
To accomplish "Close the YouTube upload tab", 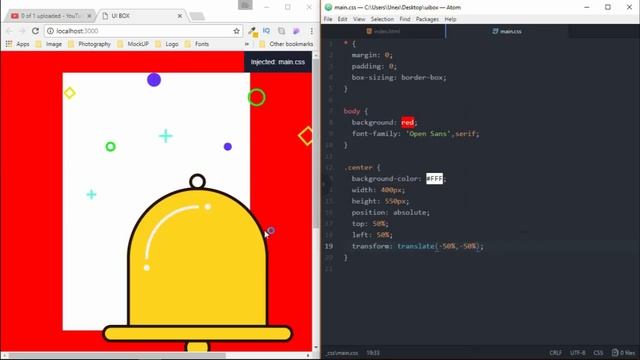I will click(x=89, y=16).
